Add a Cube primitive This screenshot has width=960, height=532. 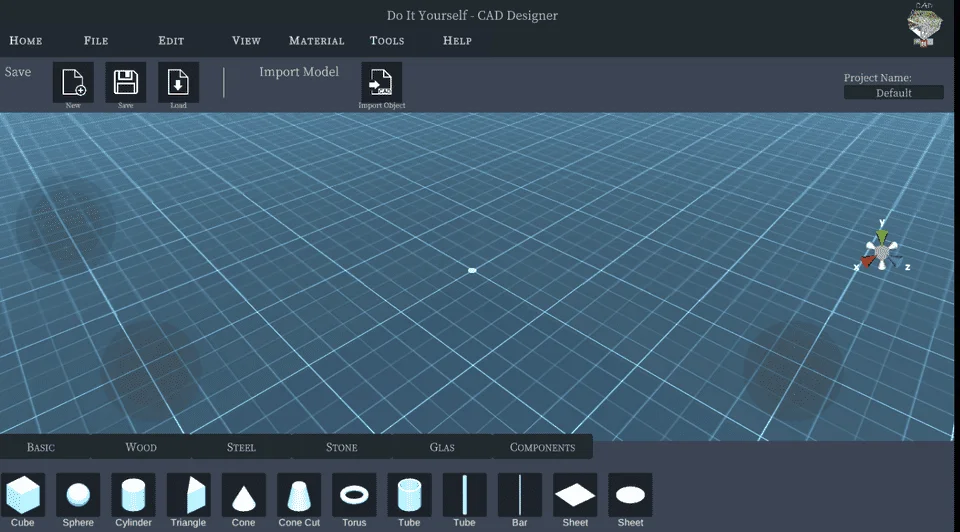(23, 495)
